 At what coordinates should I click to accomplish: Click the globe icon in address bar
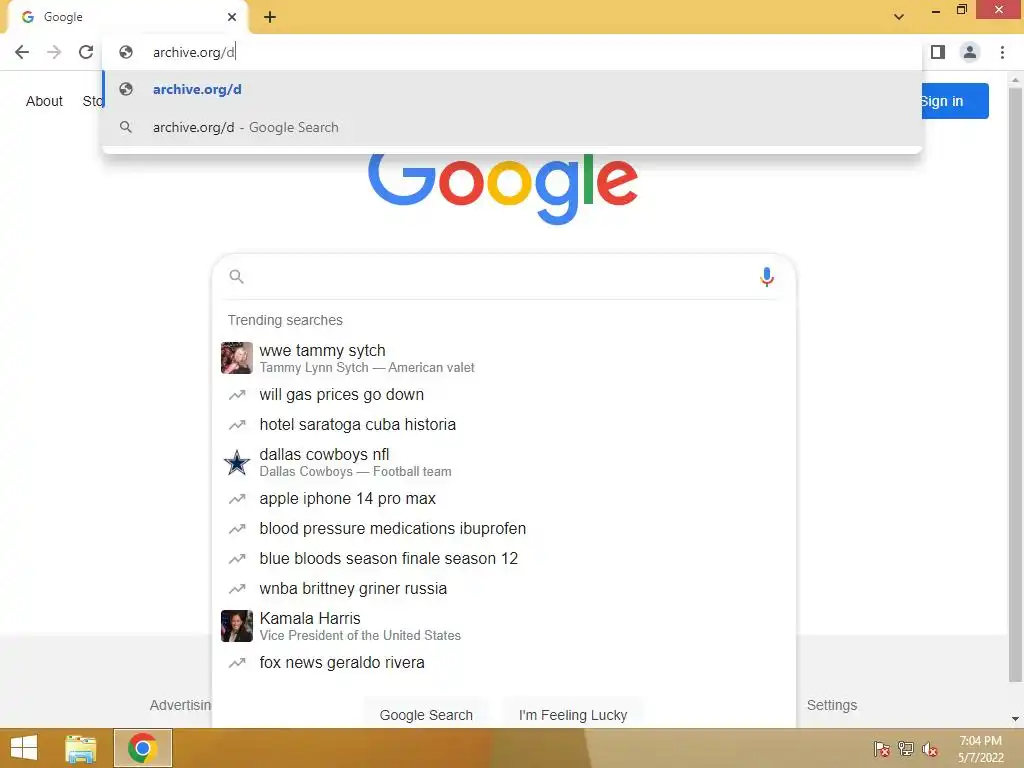click(x=126, y=52)
